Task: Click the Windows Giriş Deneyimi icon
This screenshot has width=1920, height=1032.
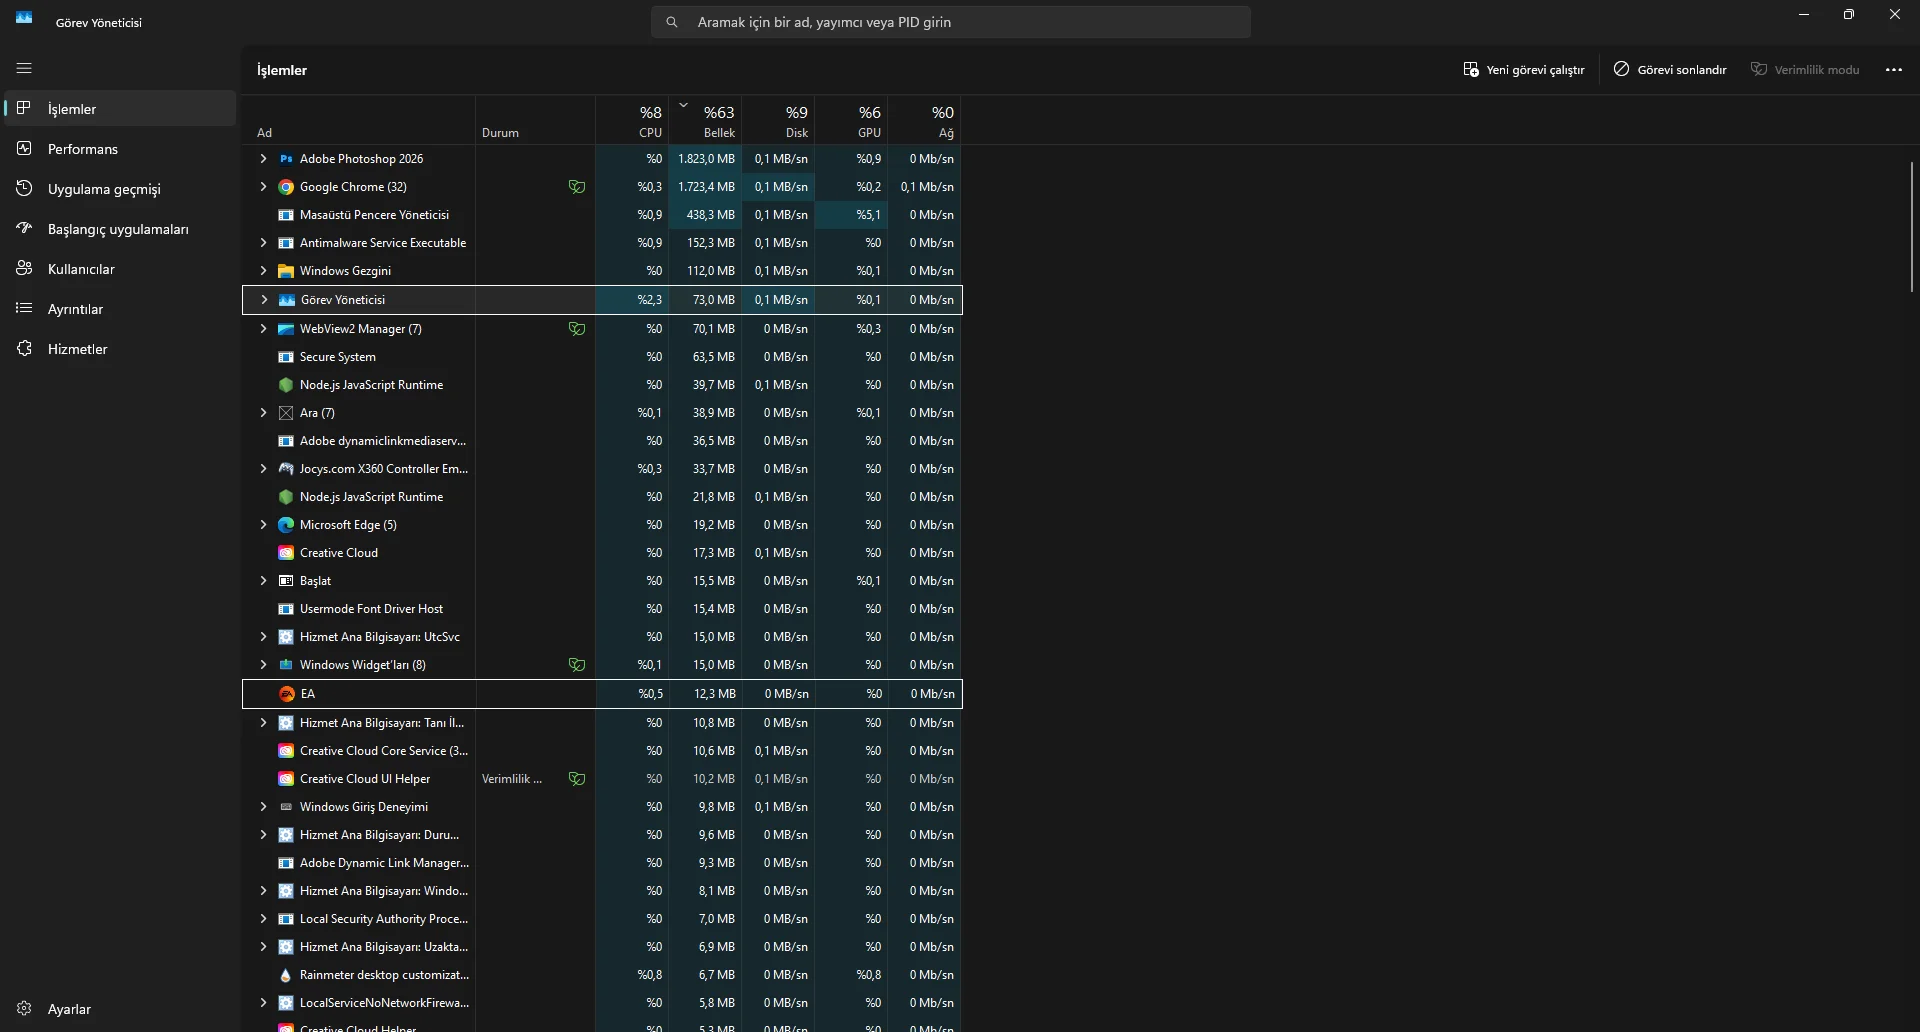Action: [x=286, y=807]
